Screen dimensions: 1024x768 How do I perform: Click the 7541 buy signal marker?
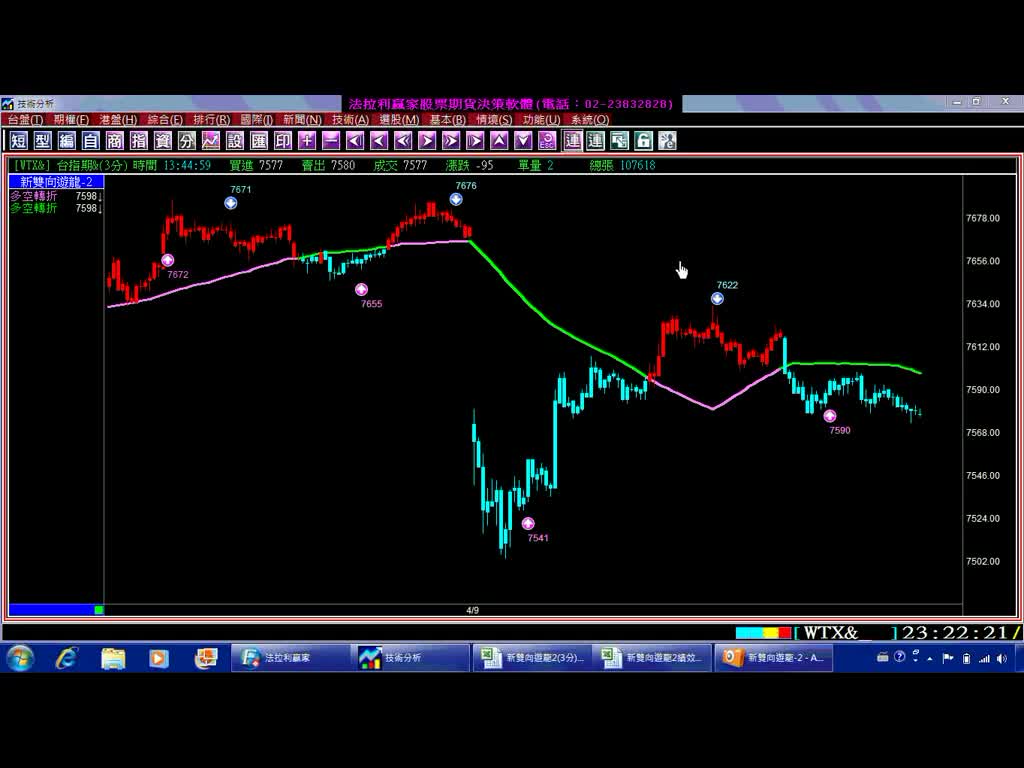point(528,523)
